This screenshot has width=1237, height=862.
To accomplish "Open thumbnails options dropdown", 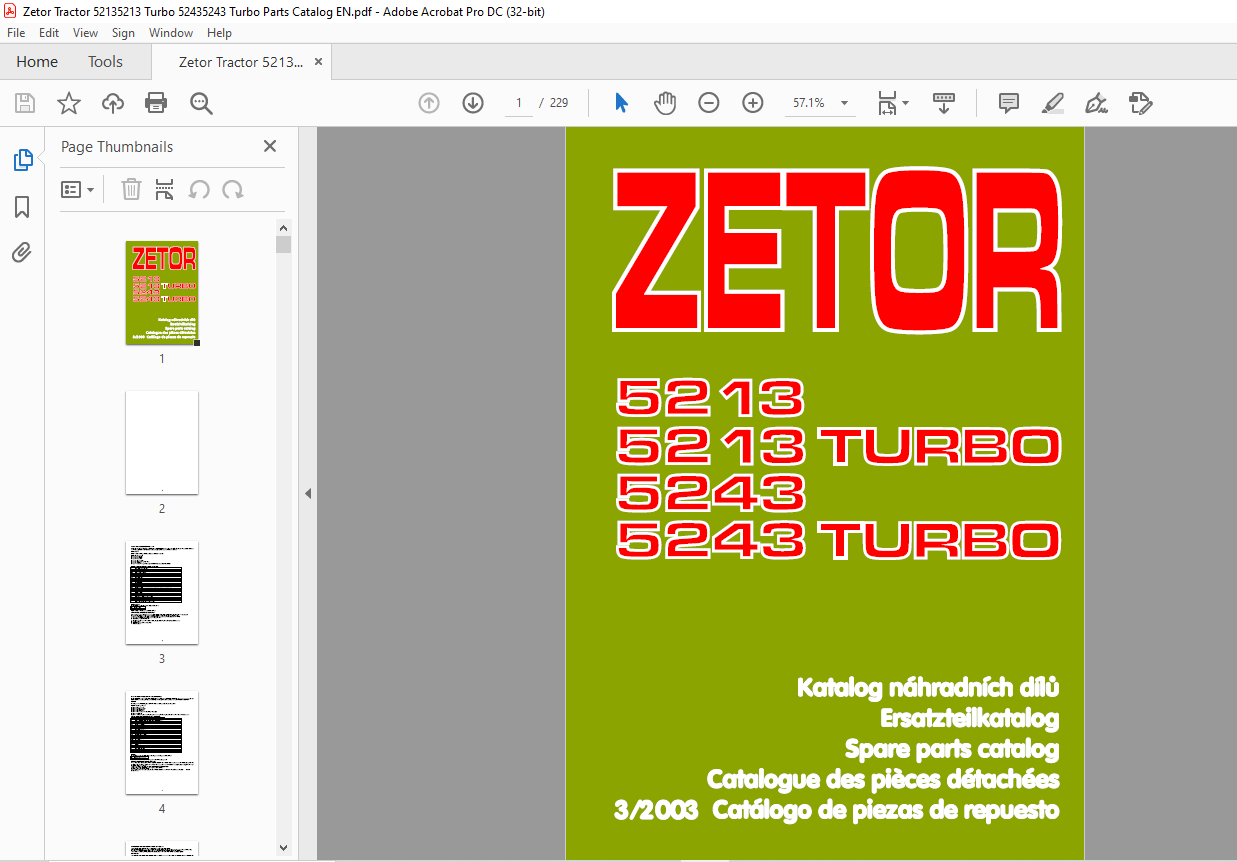I will (77, 189).
